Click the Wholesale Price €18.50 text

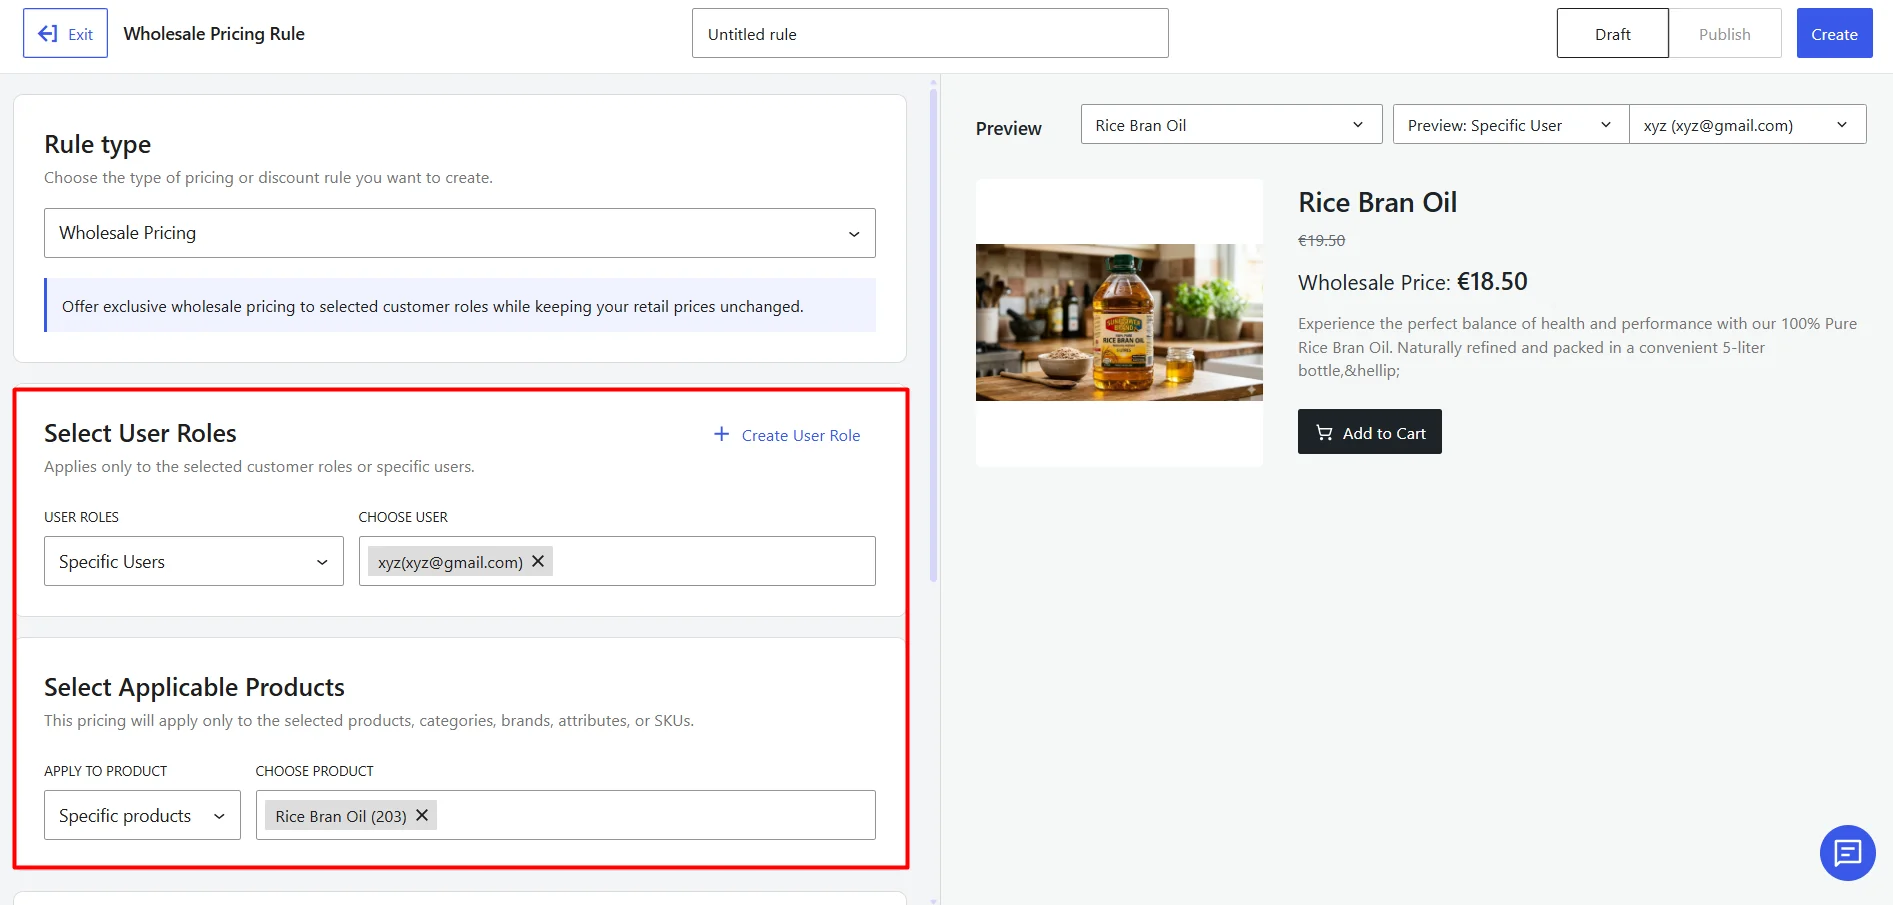1412,282
